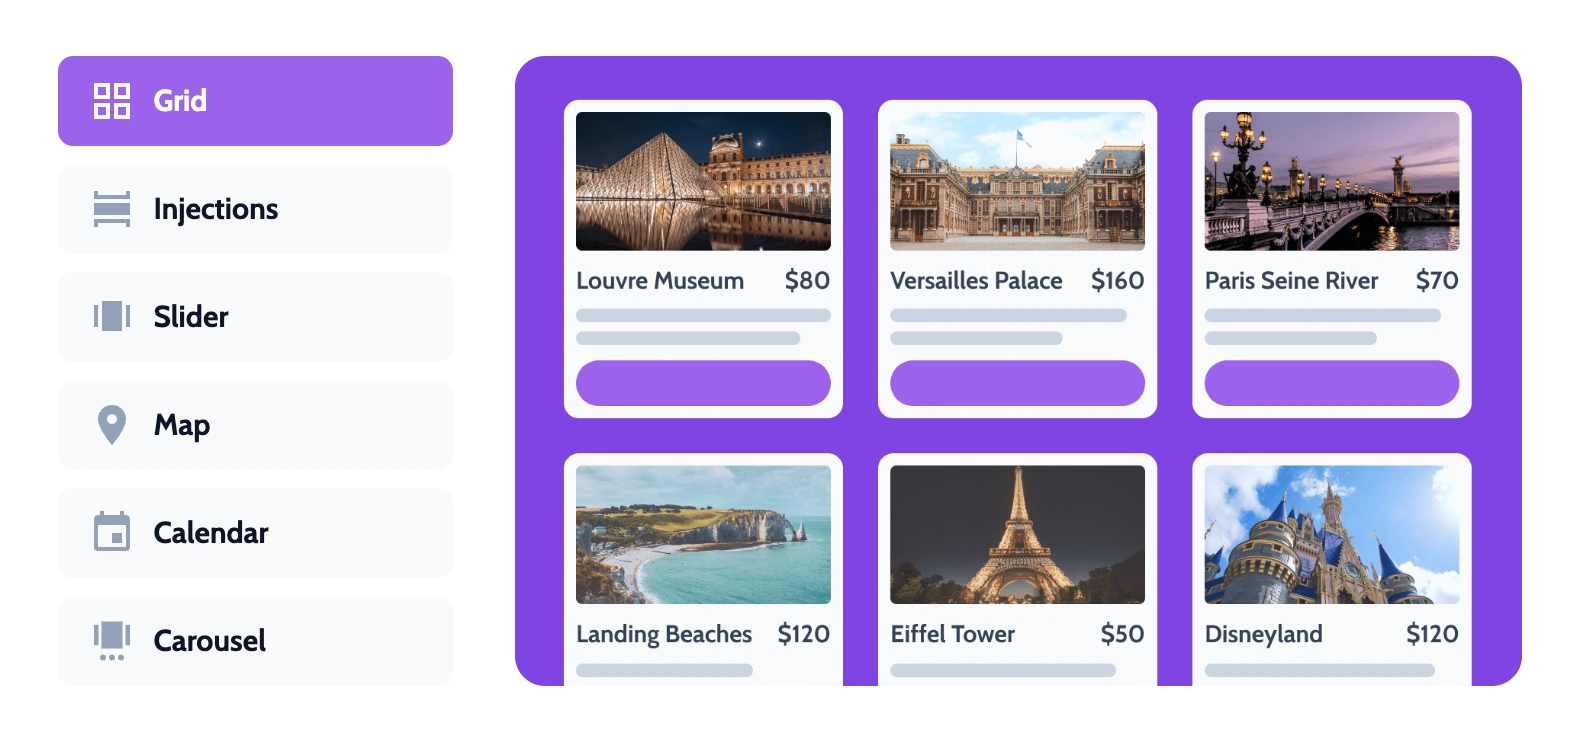Click the Calendar icon
1572x741 pixels.
click(112, 532)
